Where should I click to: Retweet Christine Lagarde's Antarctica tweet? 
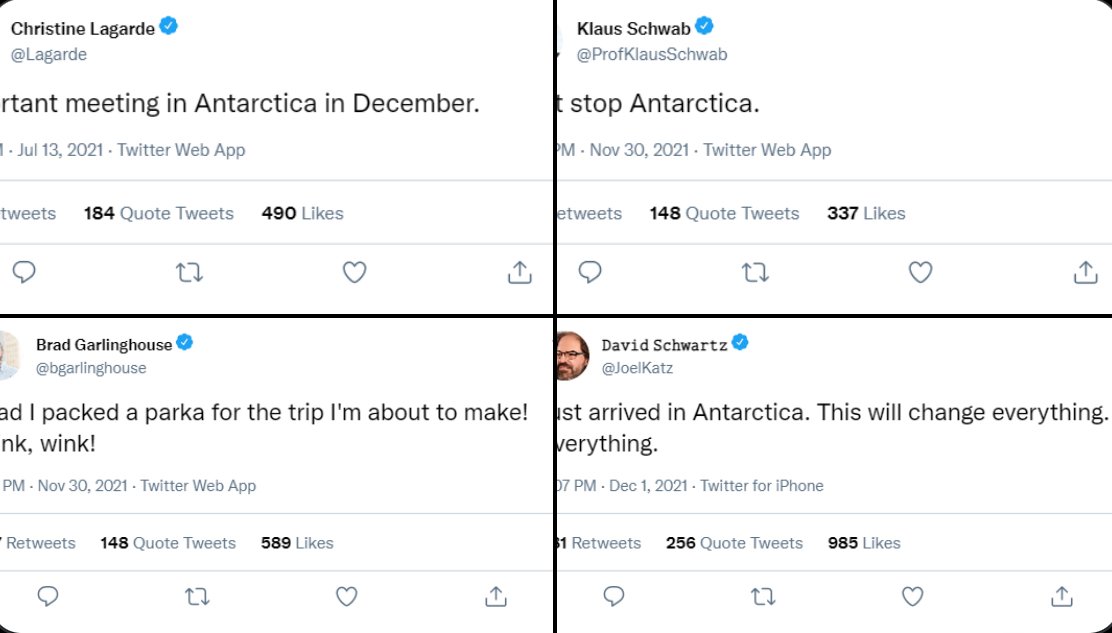click(189, 272)
